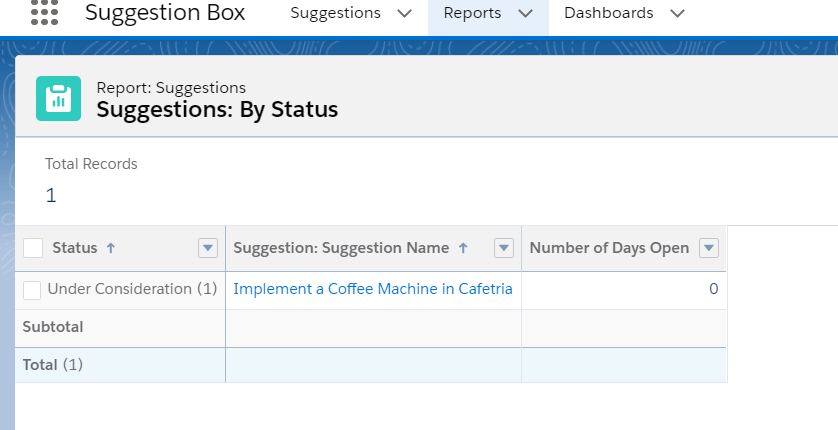Open the Dashboards tab
The width and height of the screenshot is (838, 430).
(x=609, y=13)
